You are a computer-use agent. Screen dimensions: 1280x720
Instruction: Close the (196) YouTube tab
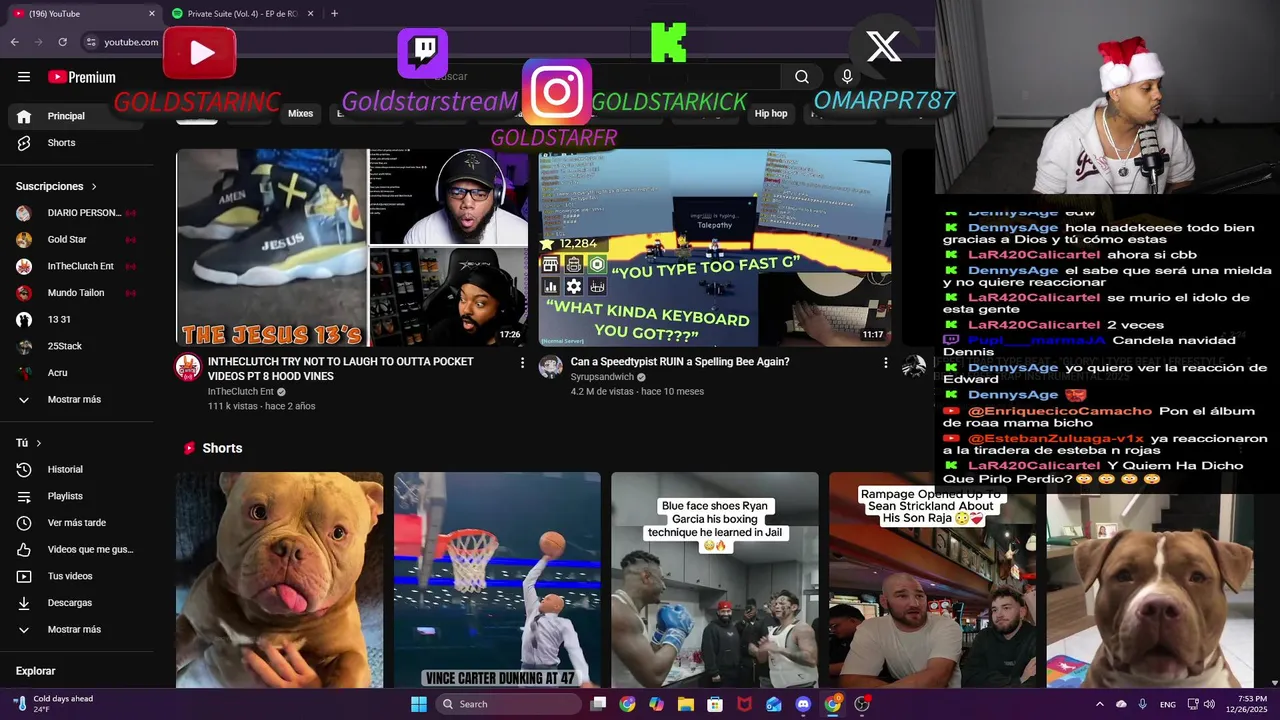click(152, 14)
